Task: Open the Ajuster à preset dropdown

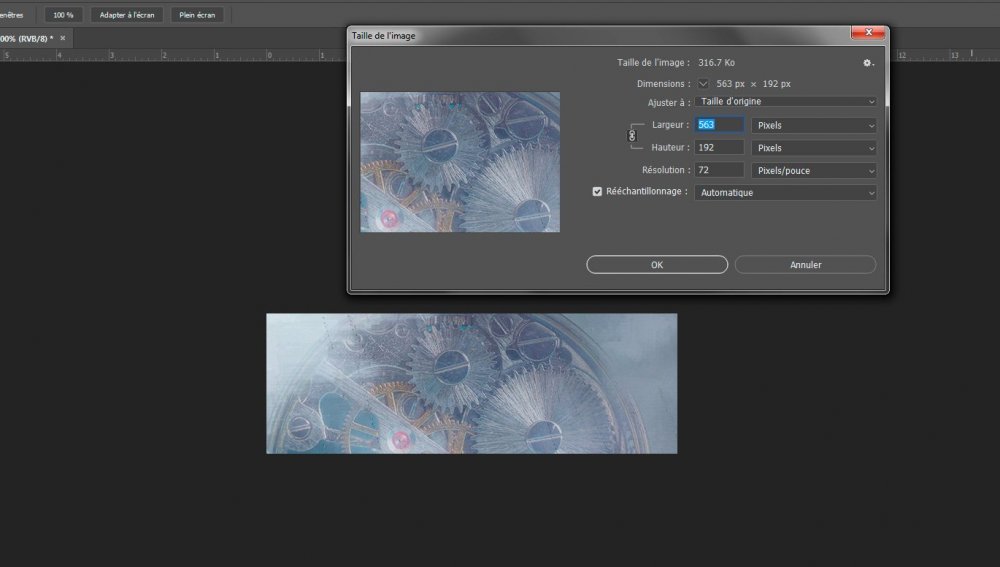Action: 785,102
